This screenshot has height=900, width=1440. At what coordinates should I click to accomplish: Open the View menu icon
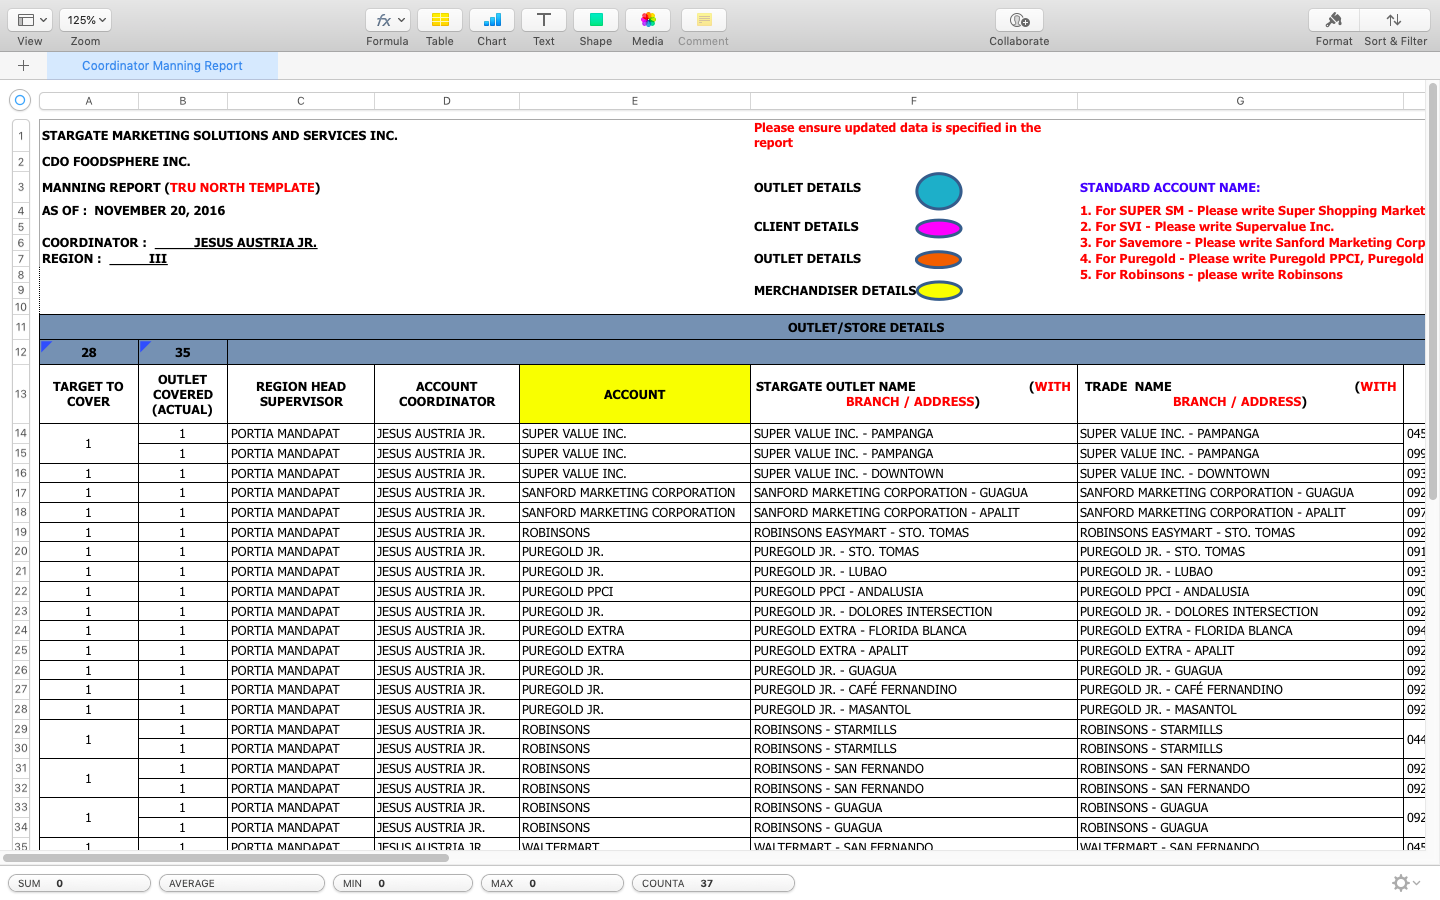30,20
